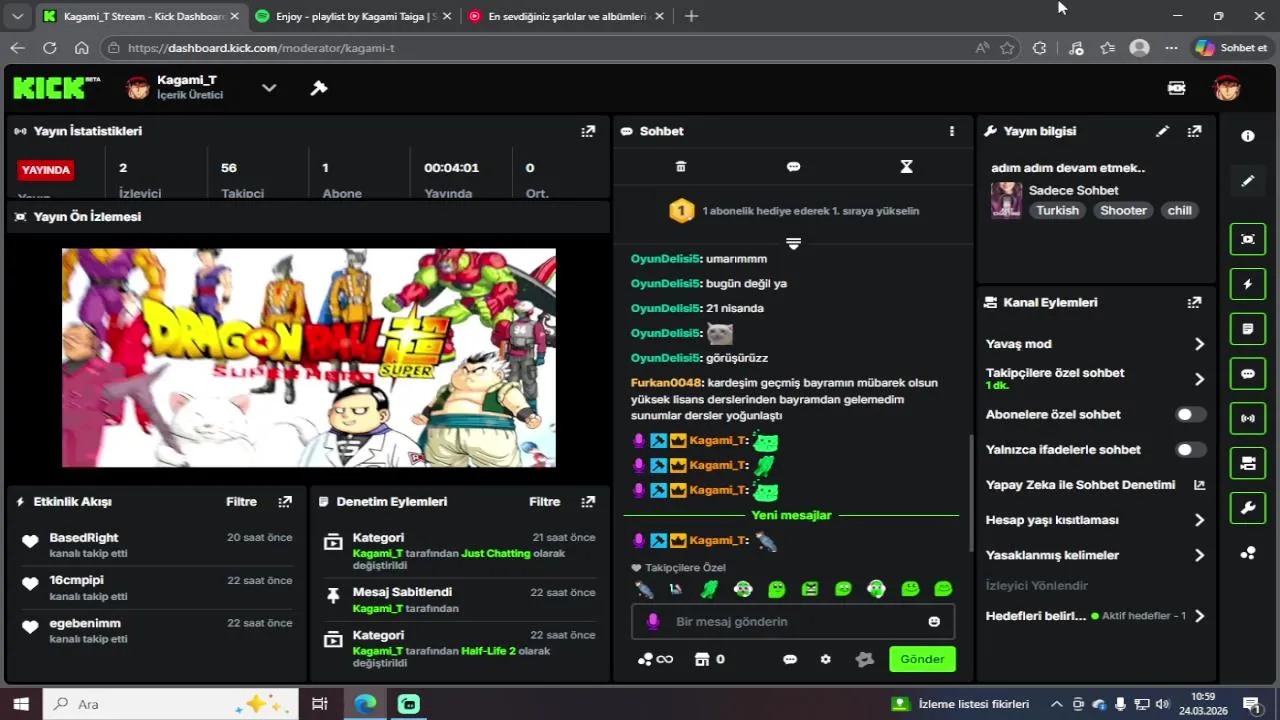Select the Kagami_T Stream Kick Dashboard tab
Image resolution: width=1280 pixels, height=720 pixels.
click(x=141, y=16)
